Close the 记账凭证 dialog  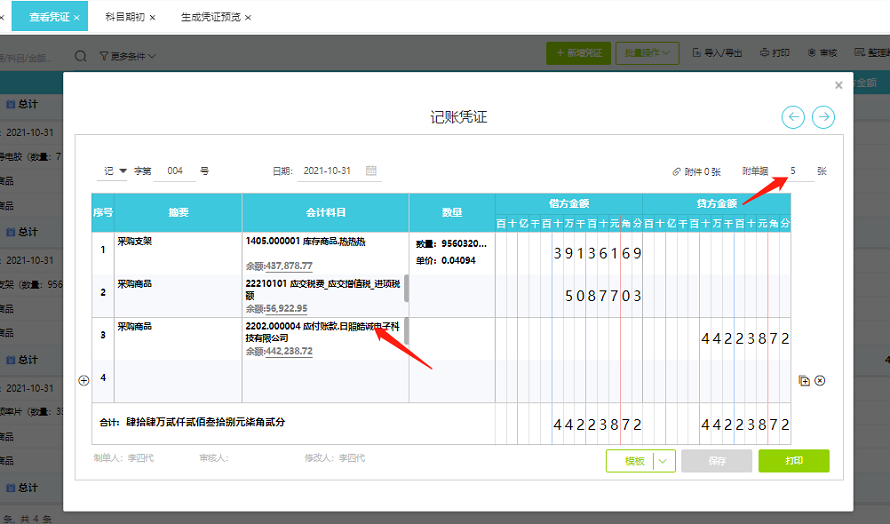tap(838, 86)
